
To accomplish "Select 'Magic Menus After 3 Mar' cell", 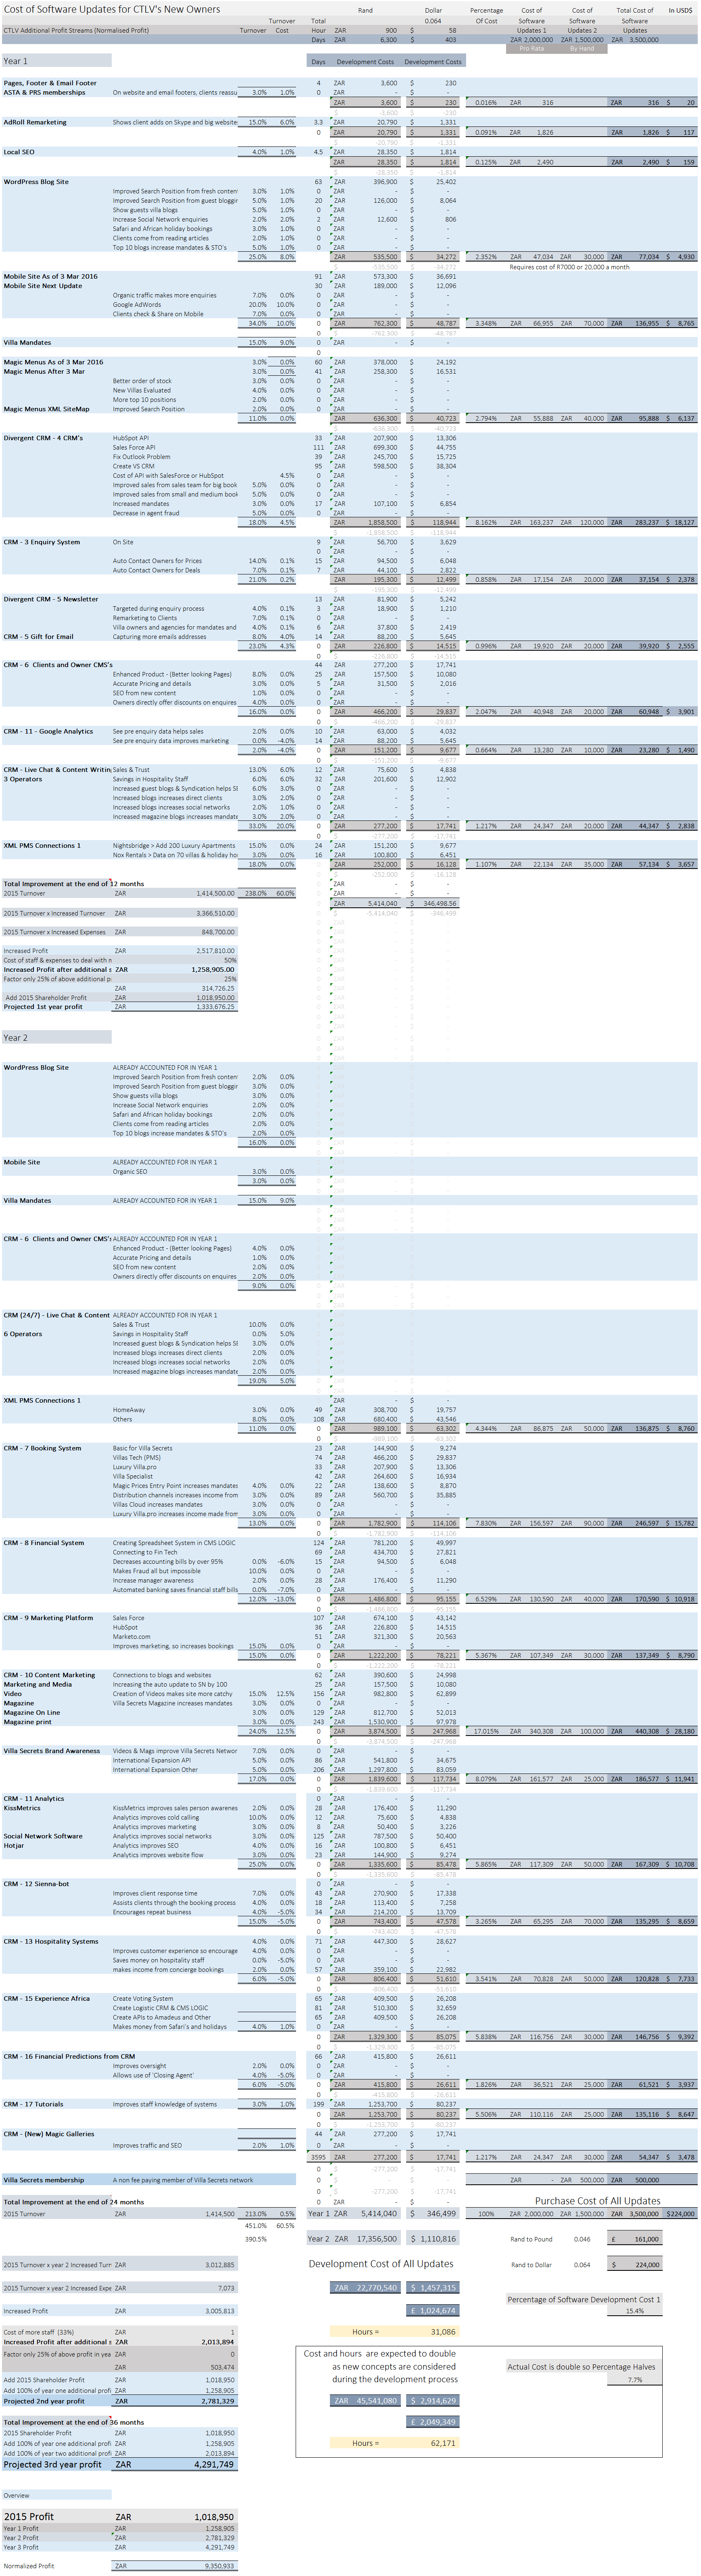I will pos(44,371).
